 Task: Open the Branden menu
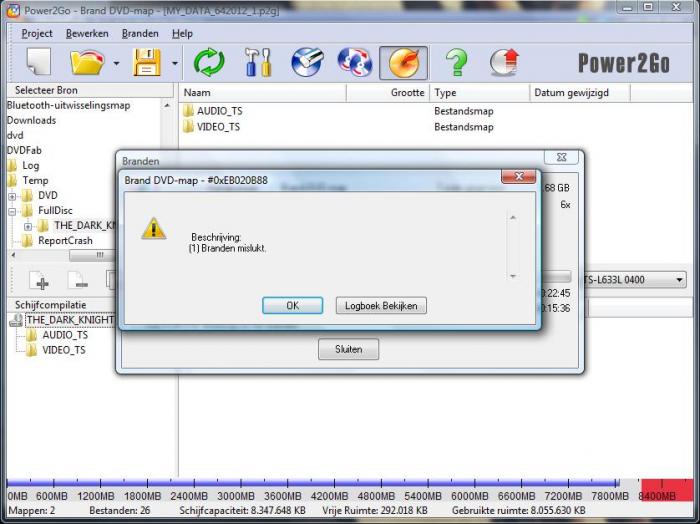tap(140, 33)
